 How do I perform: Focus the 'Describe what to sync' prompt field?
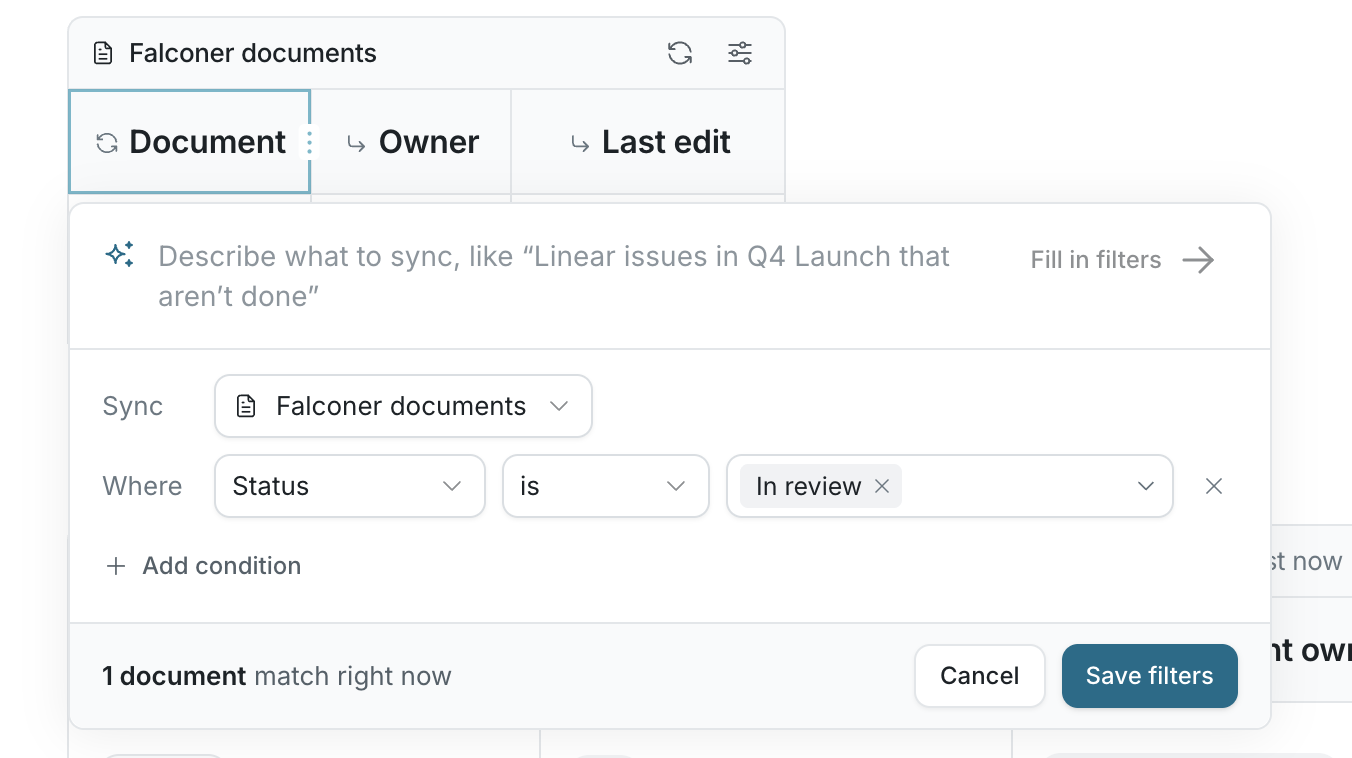click(x=554, y=276)
